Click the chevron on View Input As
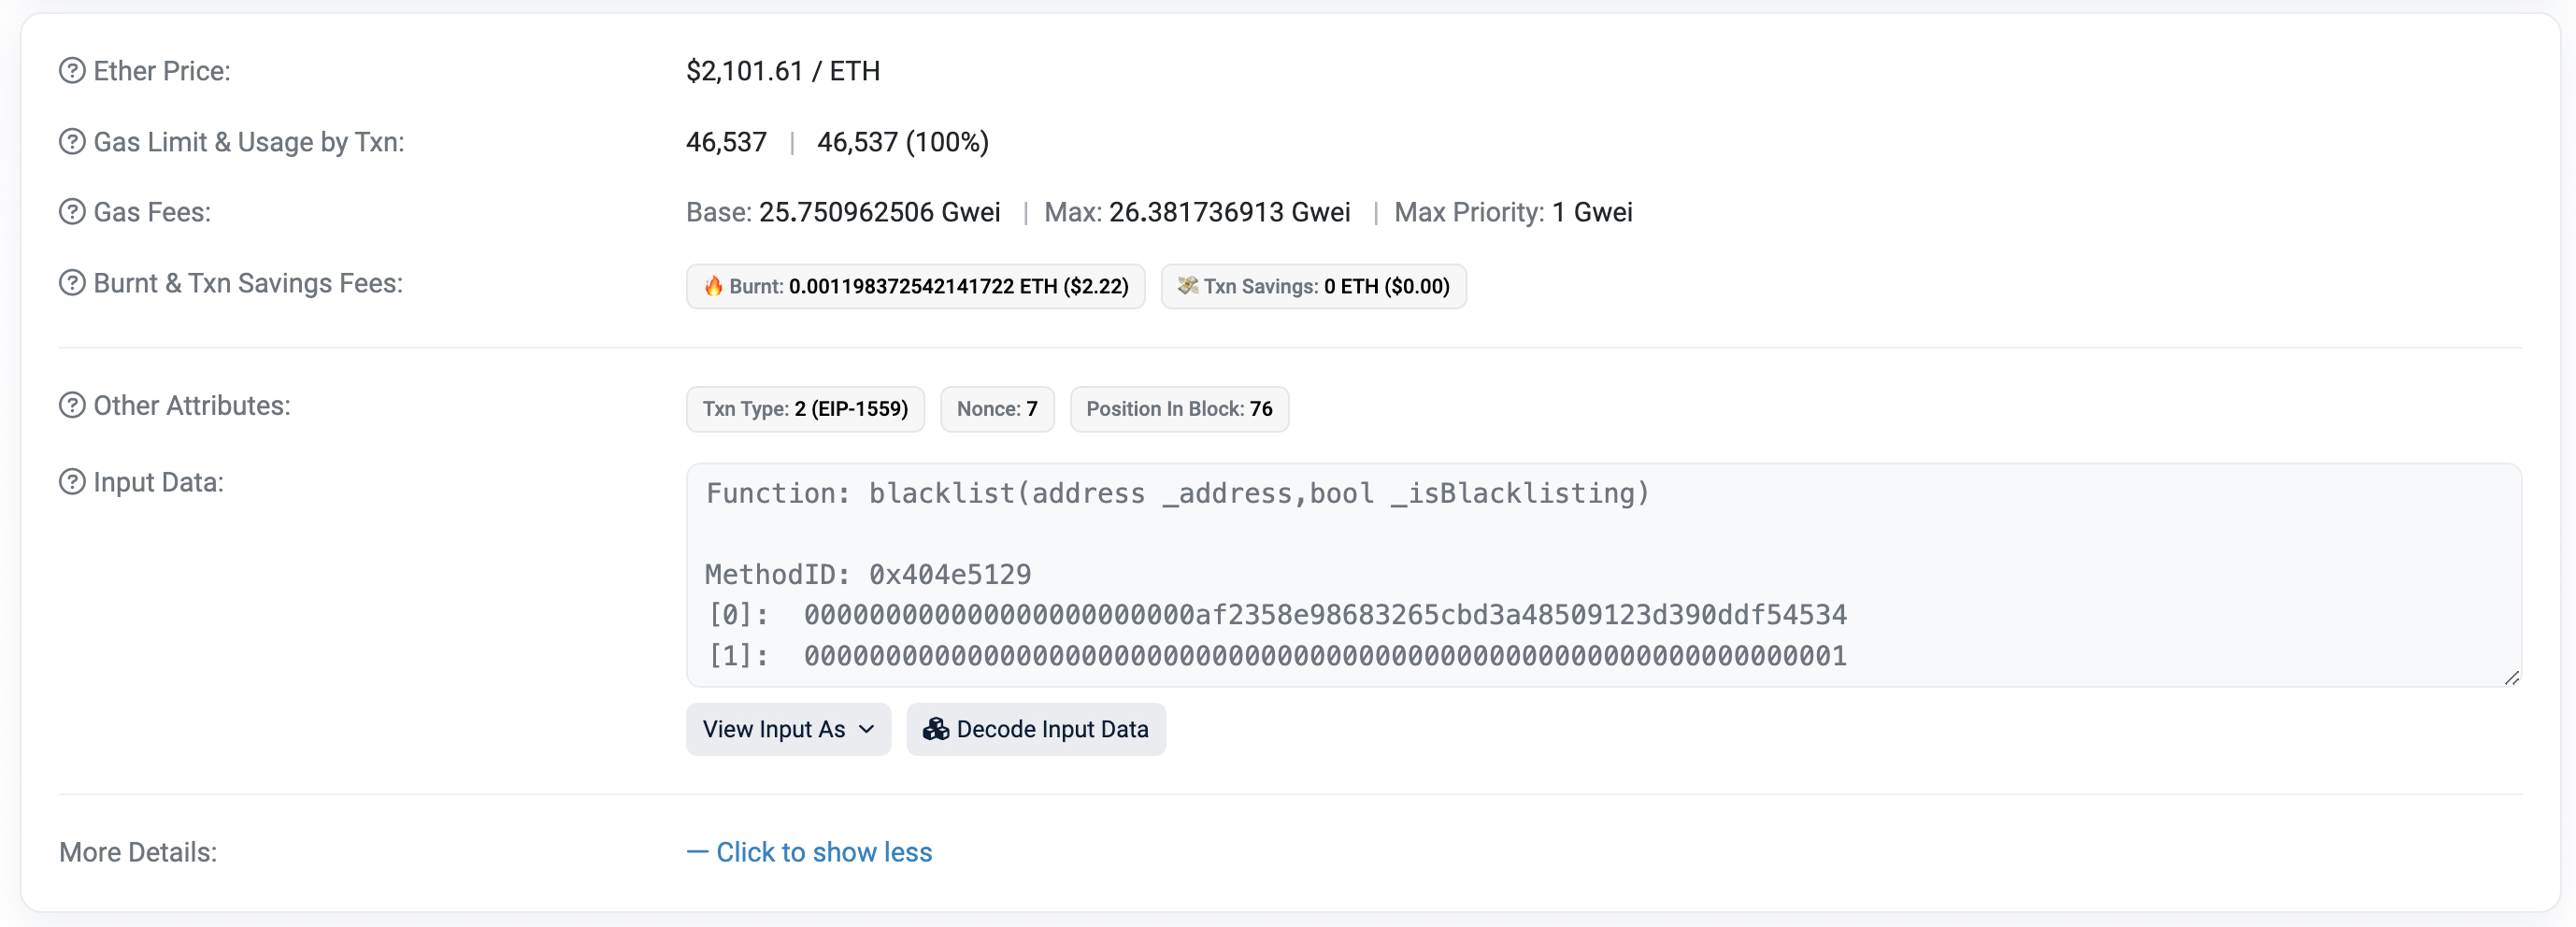This screenshot has width=2576, height=927. (x=867, y=730)
